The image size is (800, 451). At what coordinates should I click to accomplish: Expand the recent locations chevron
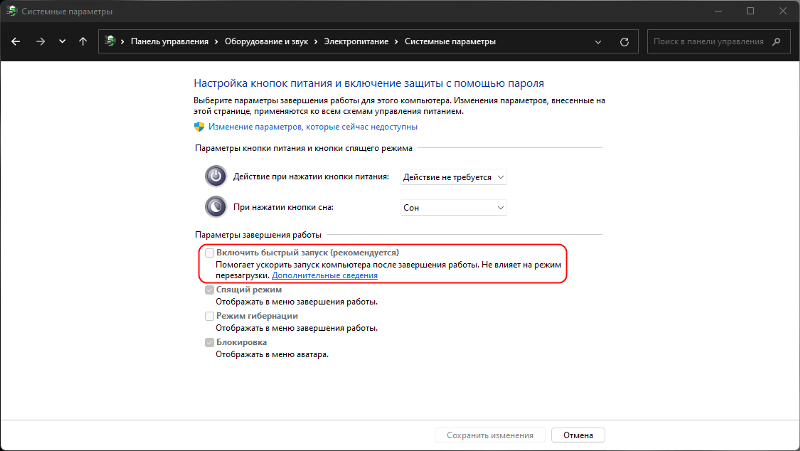coord(62,43)
